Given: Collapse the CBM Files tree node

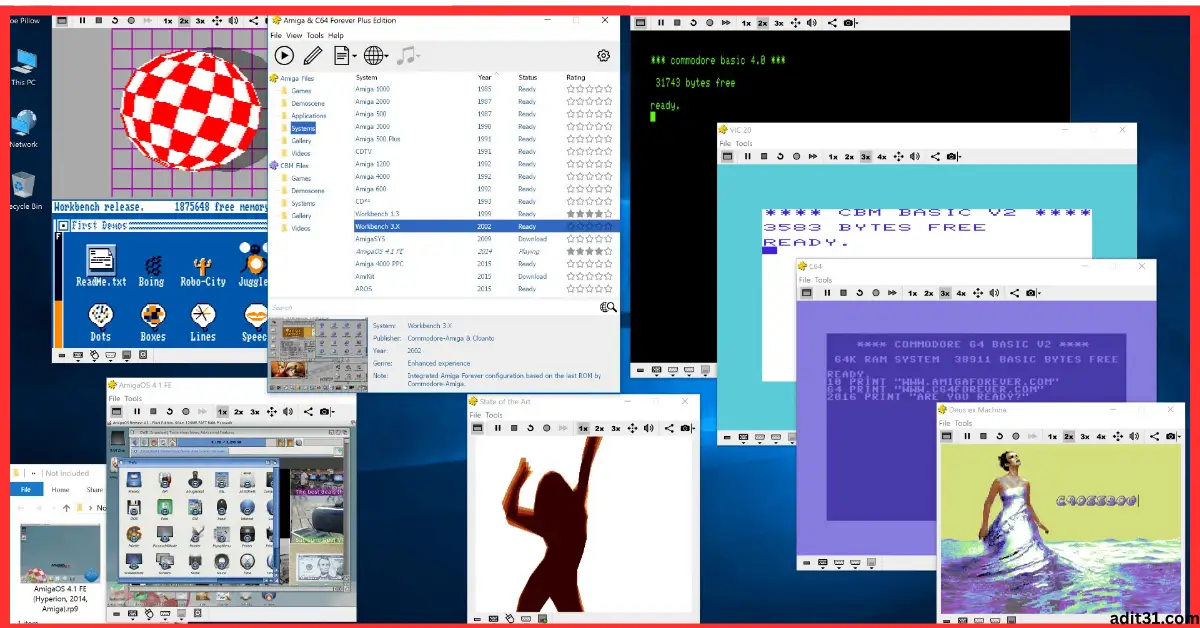Looking at the screenshot, I should point(273,165).
